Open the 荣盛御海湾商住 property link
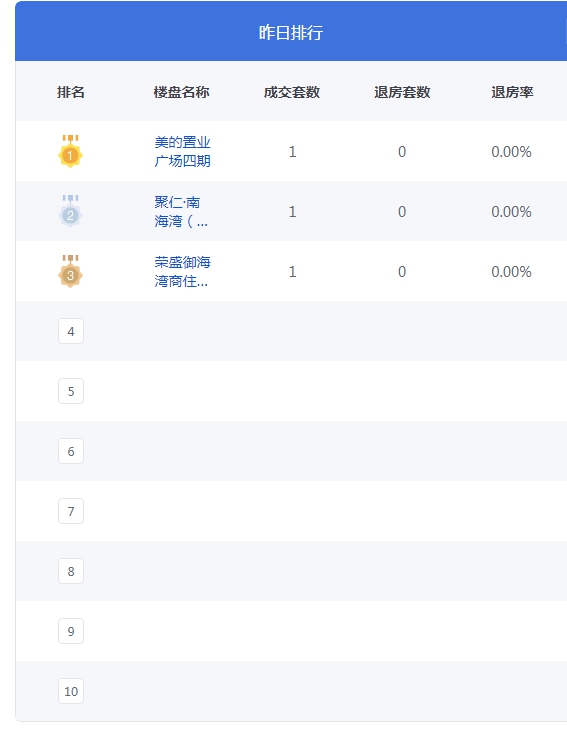This screenshot has width=567, height=730. point(182,271)
